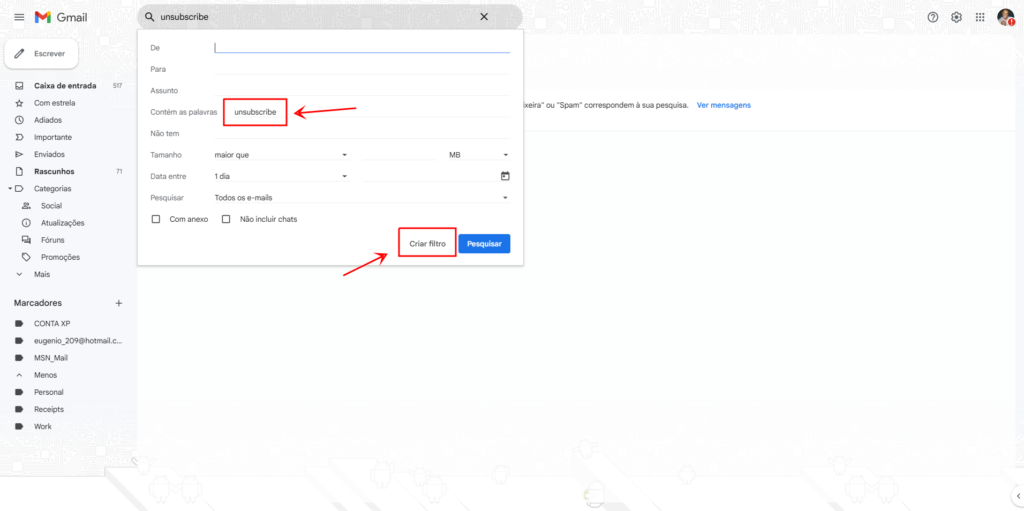Clear search with the X icon
Image resolution: width=1024 pixels, height=511 pixels.
[x=484, y=17]
